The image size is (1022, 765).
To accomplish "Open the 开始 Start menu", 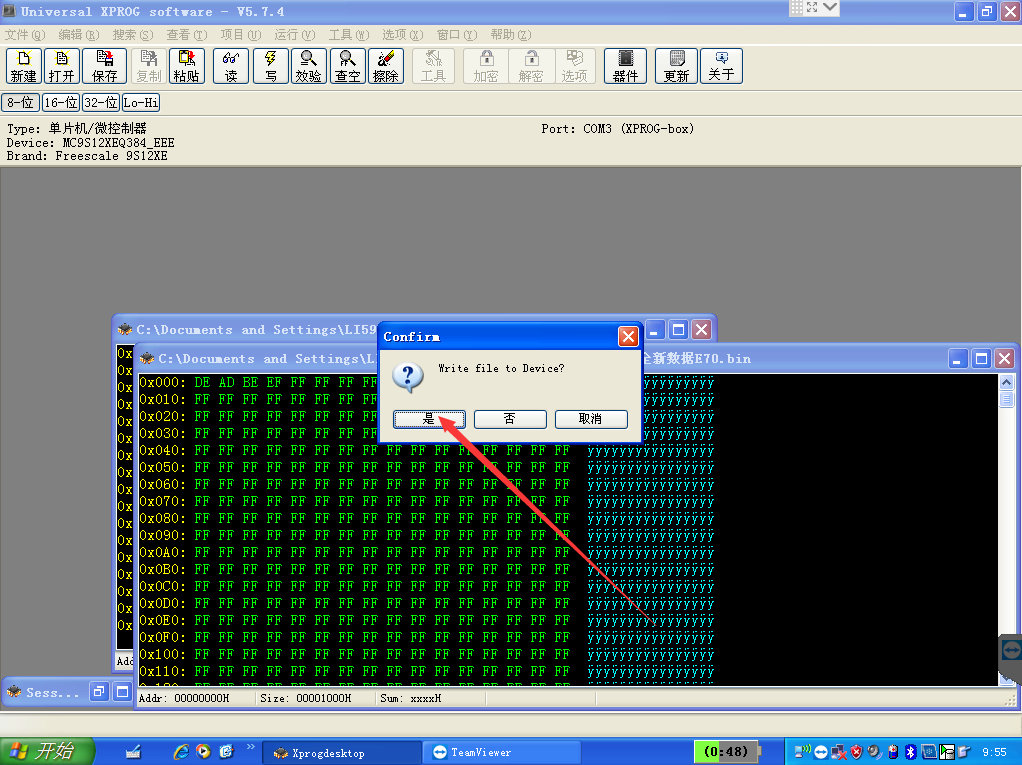I will click(46, 751).
